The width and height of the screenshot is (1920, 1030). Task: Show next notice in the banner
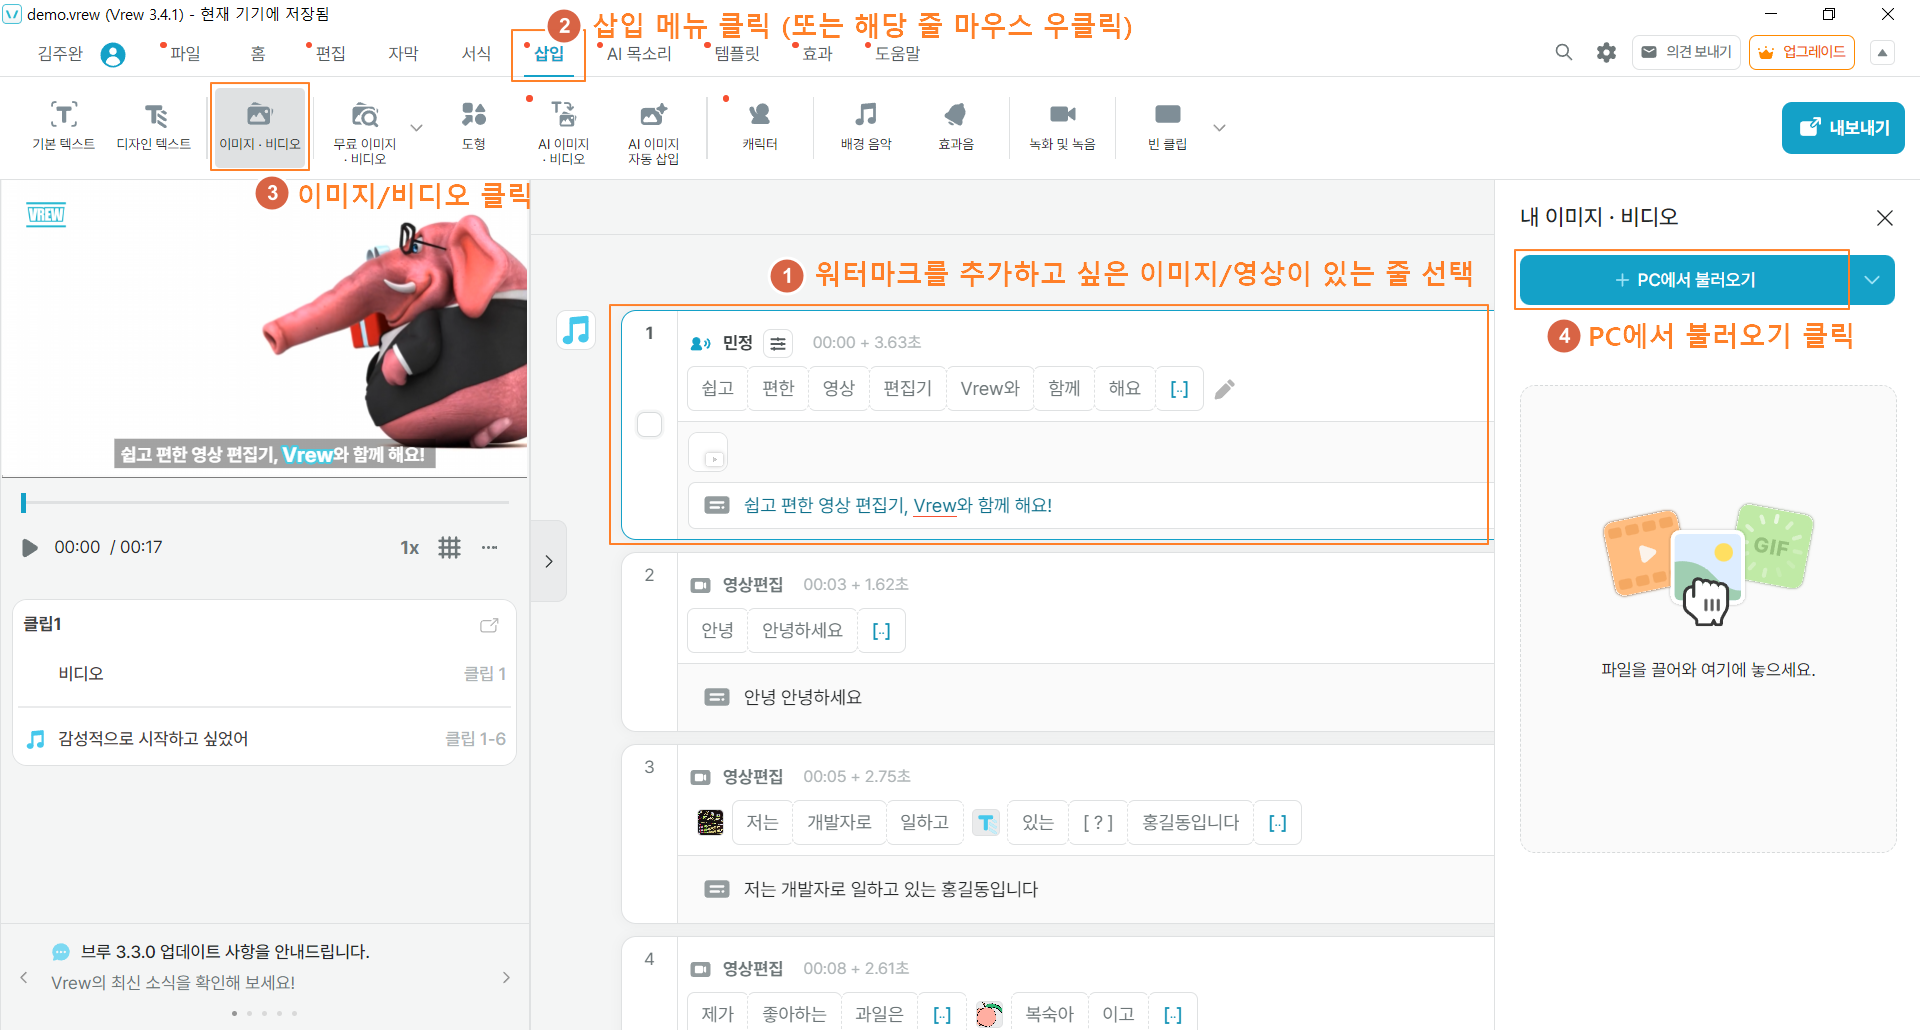(506, 977)
